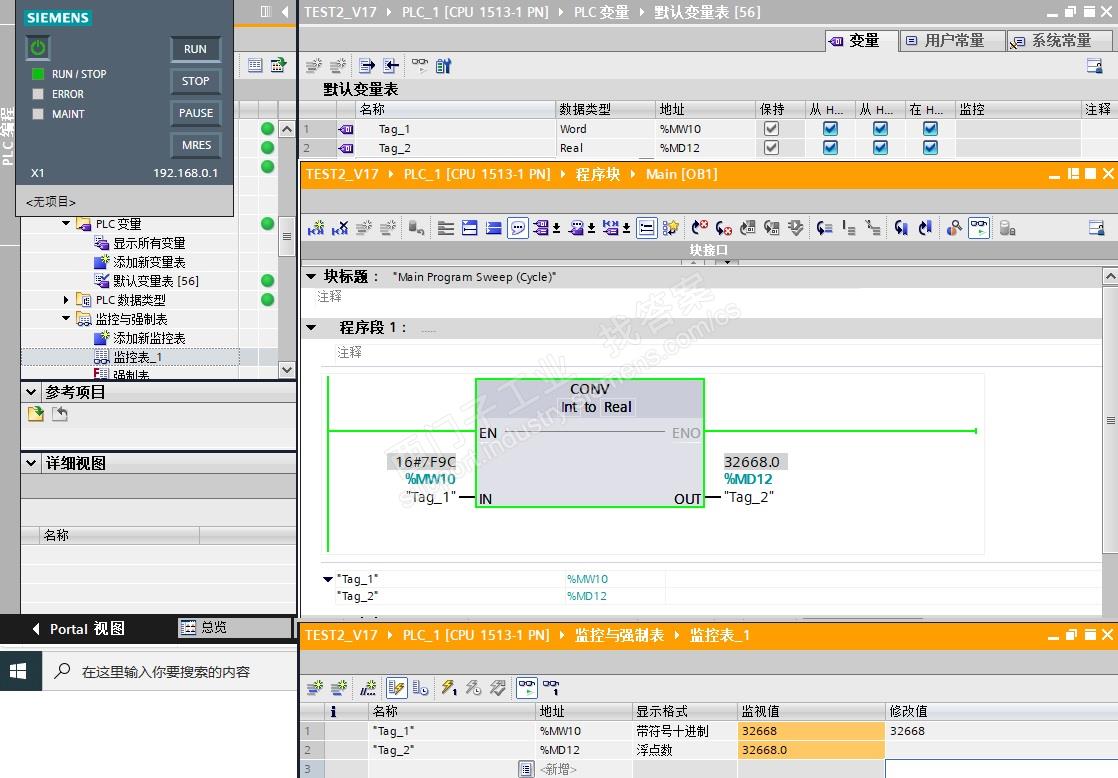
Task: Click the Windows search box
Action: point(170,672)
